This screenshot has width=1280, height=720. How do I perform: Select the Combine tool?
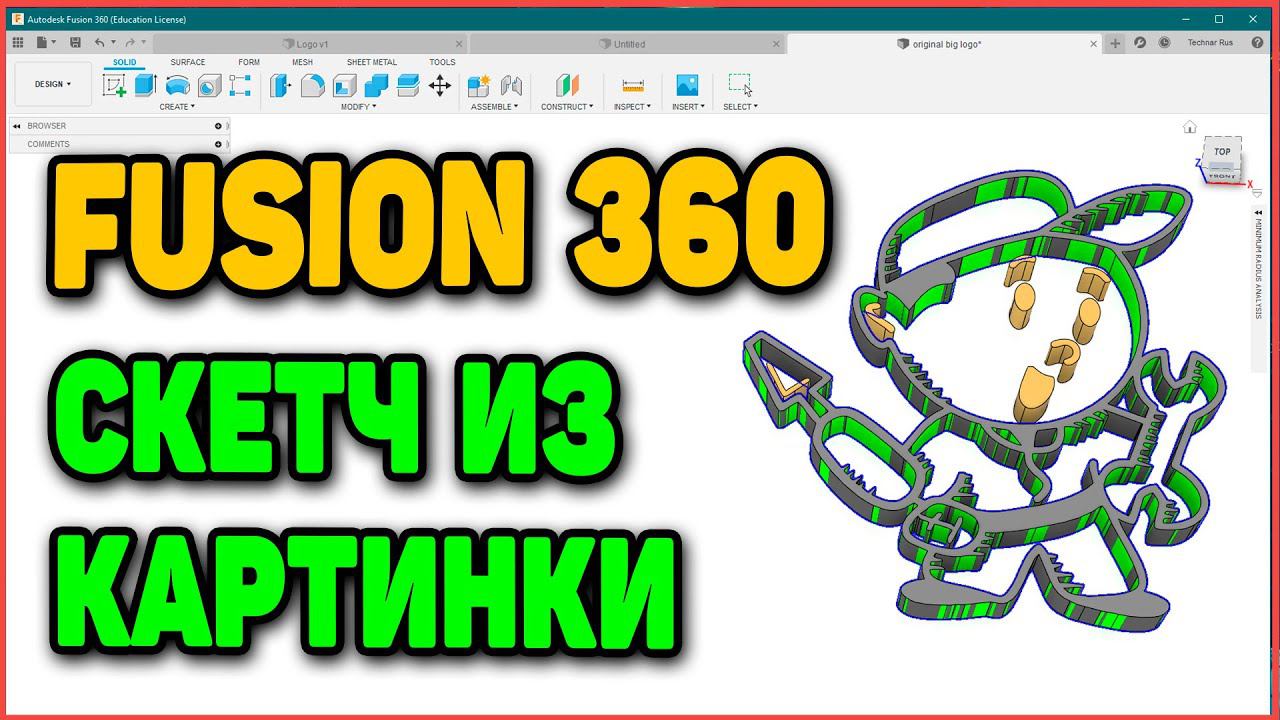click(x=376, y=85)
